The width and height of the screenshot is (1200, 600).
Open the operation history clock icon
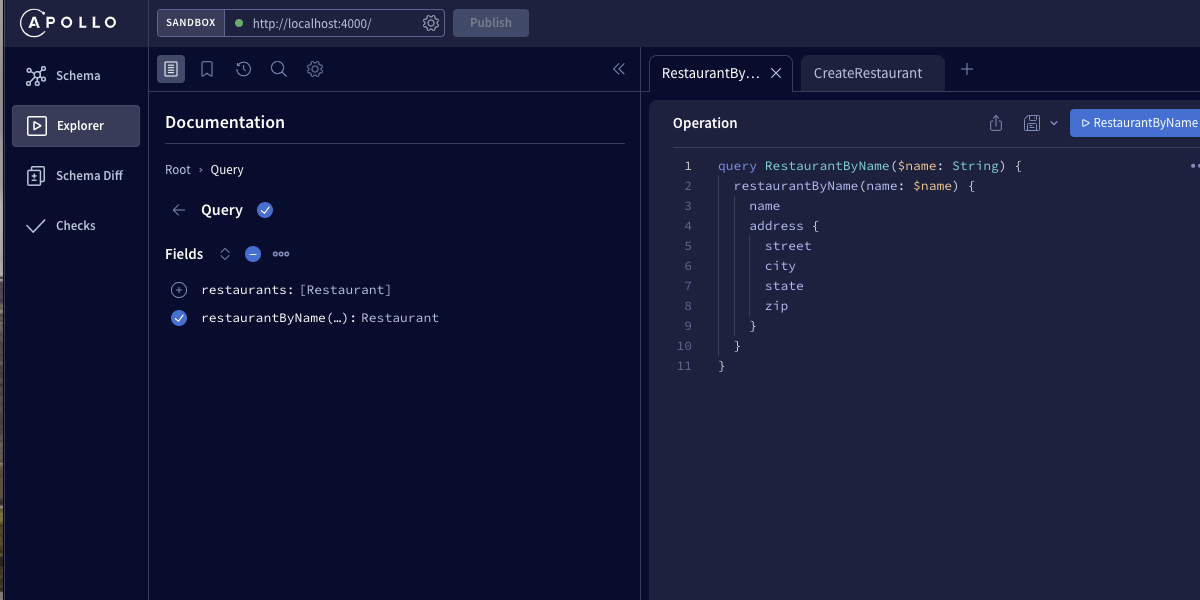[243, 69]
